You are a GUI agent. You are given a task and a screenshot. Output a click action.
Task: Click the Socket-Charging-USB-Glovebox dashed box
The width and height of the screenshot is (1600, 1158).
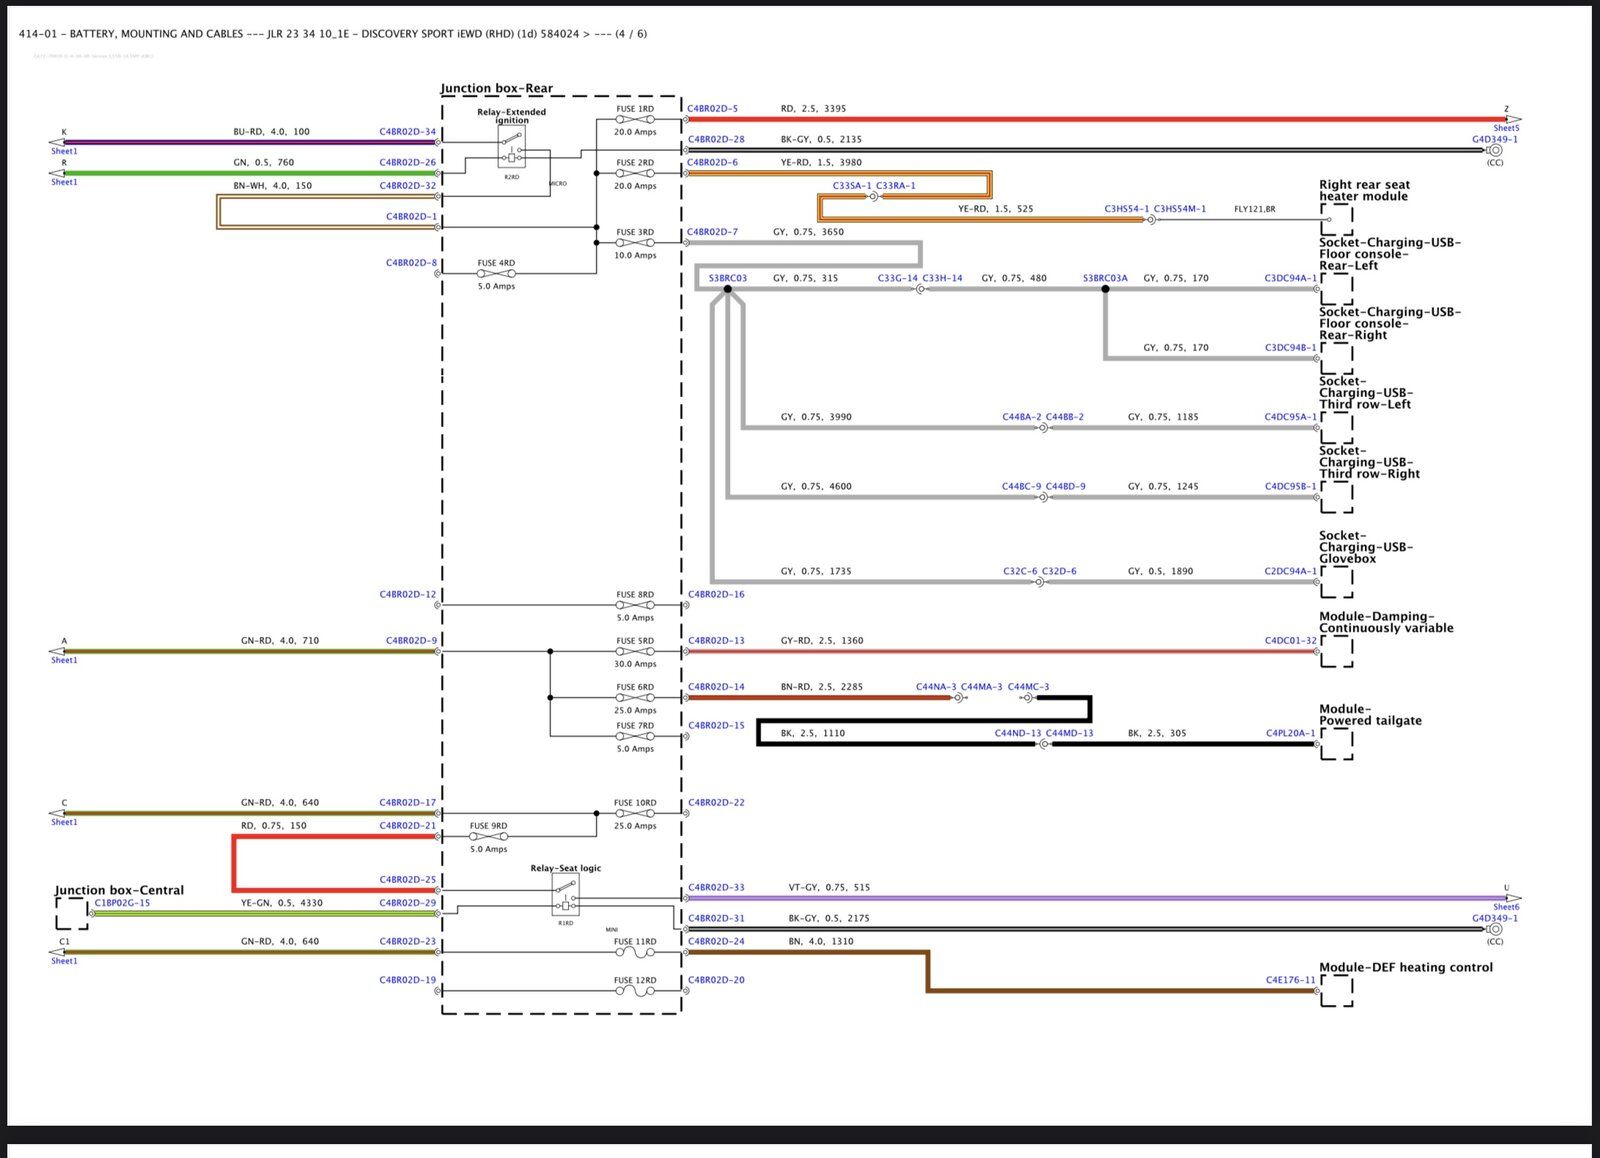(x=1337, y=582)
